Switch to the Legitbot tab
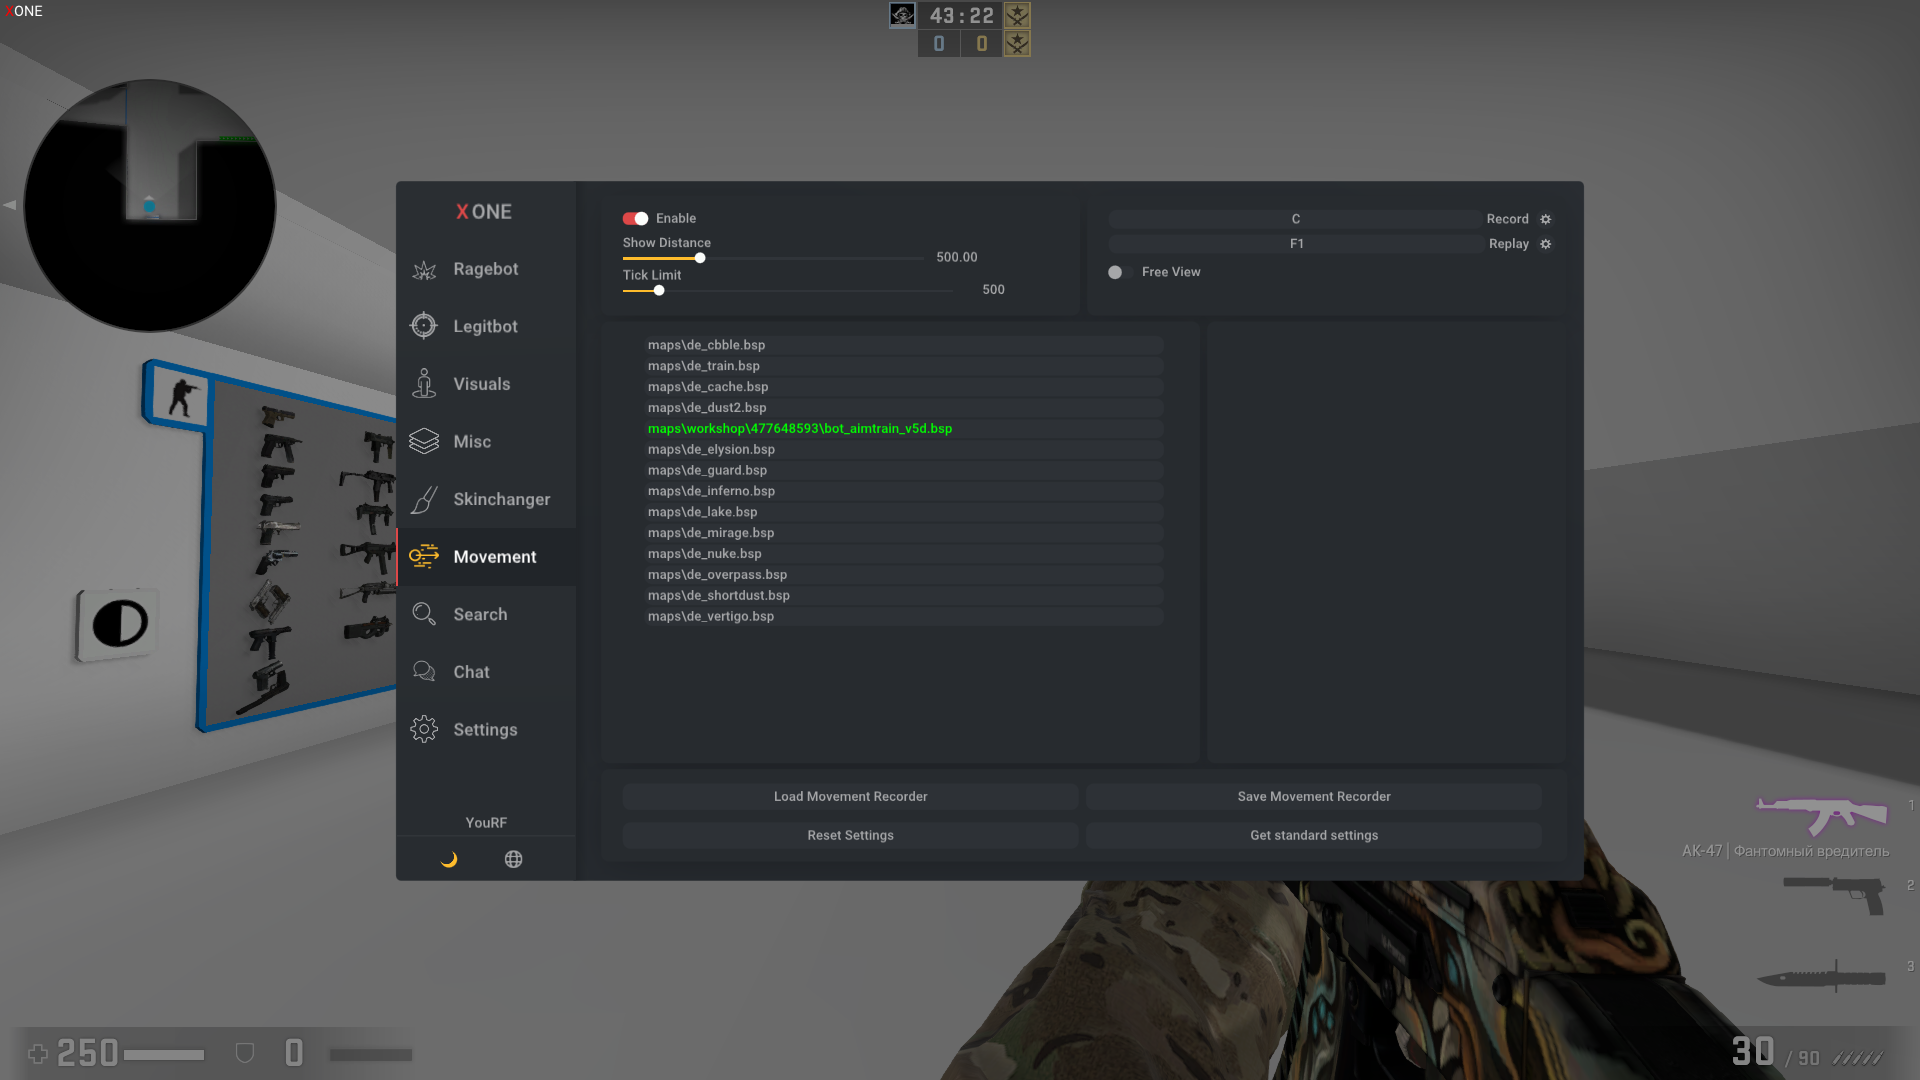Image resolution: width=1920 pixels, height=1080 pixels. point(486,326)
